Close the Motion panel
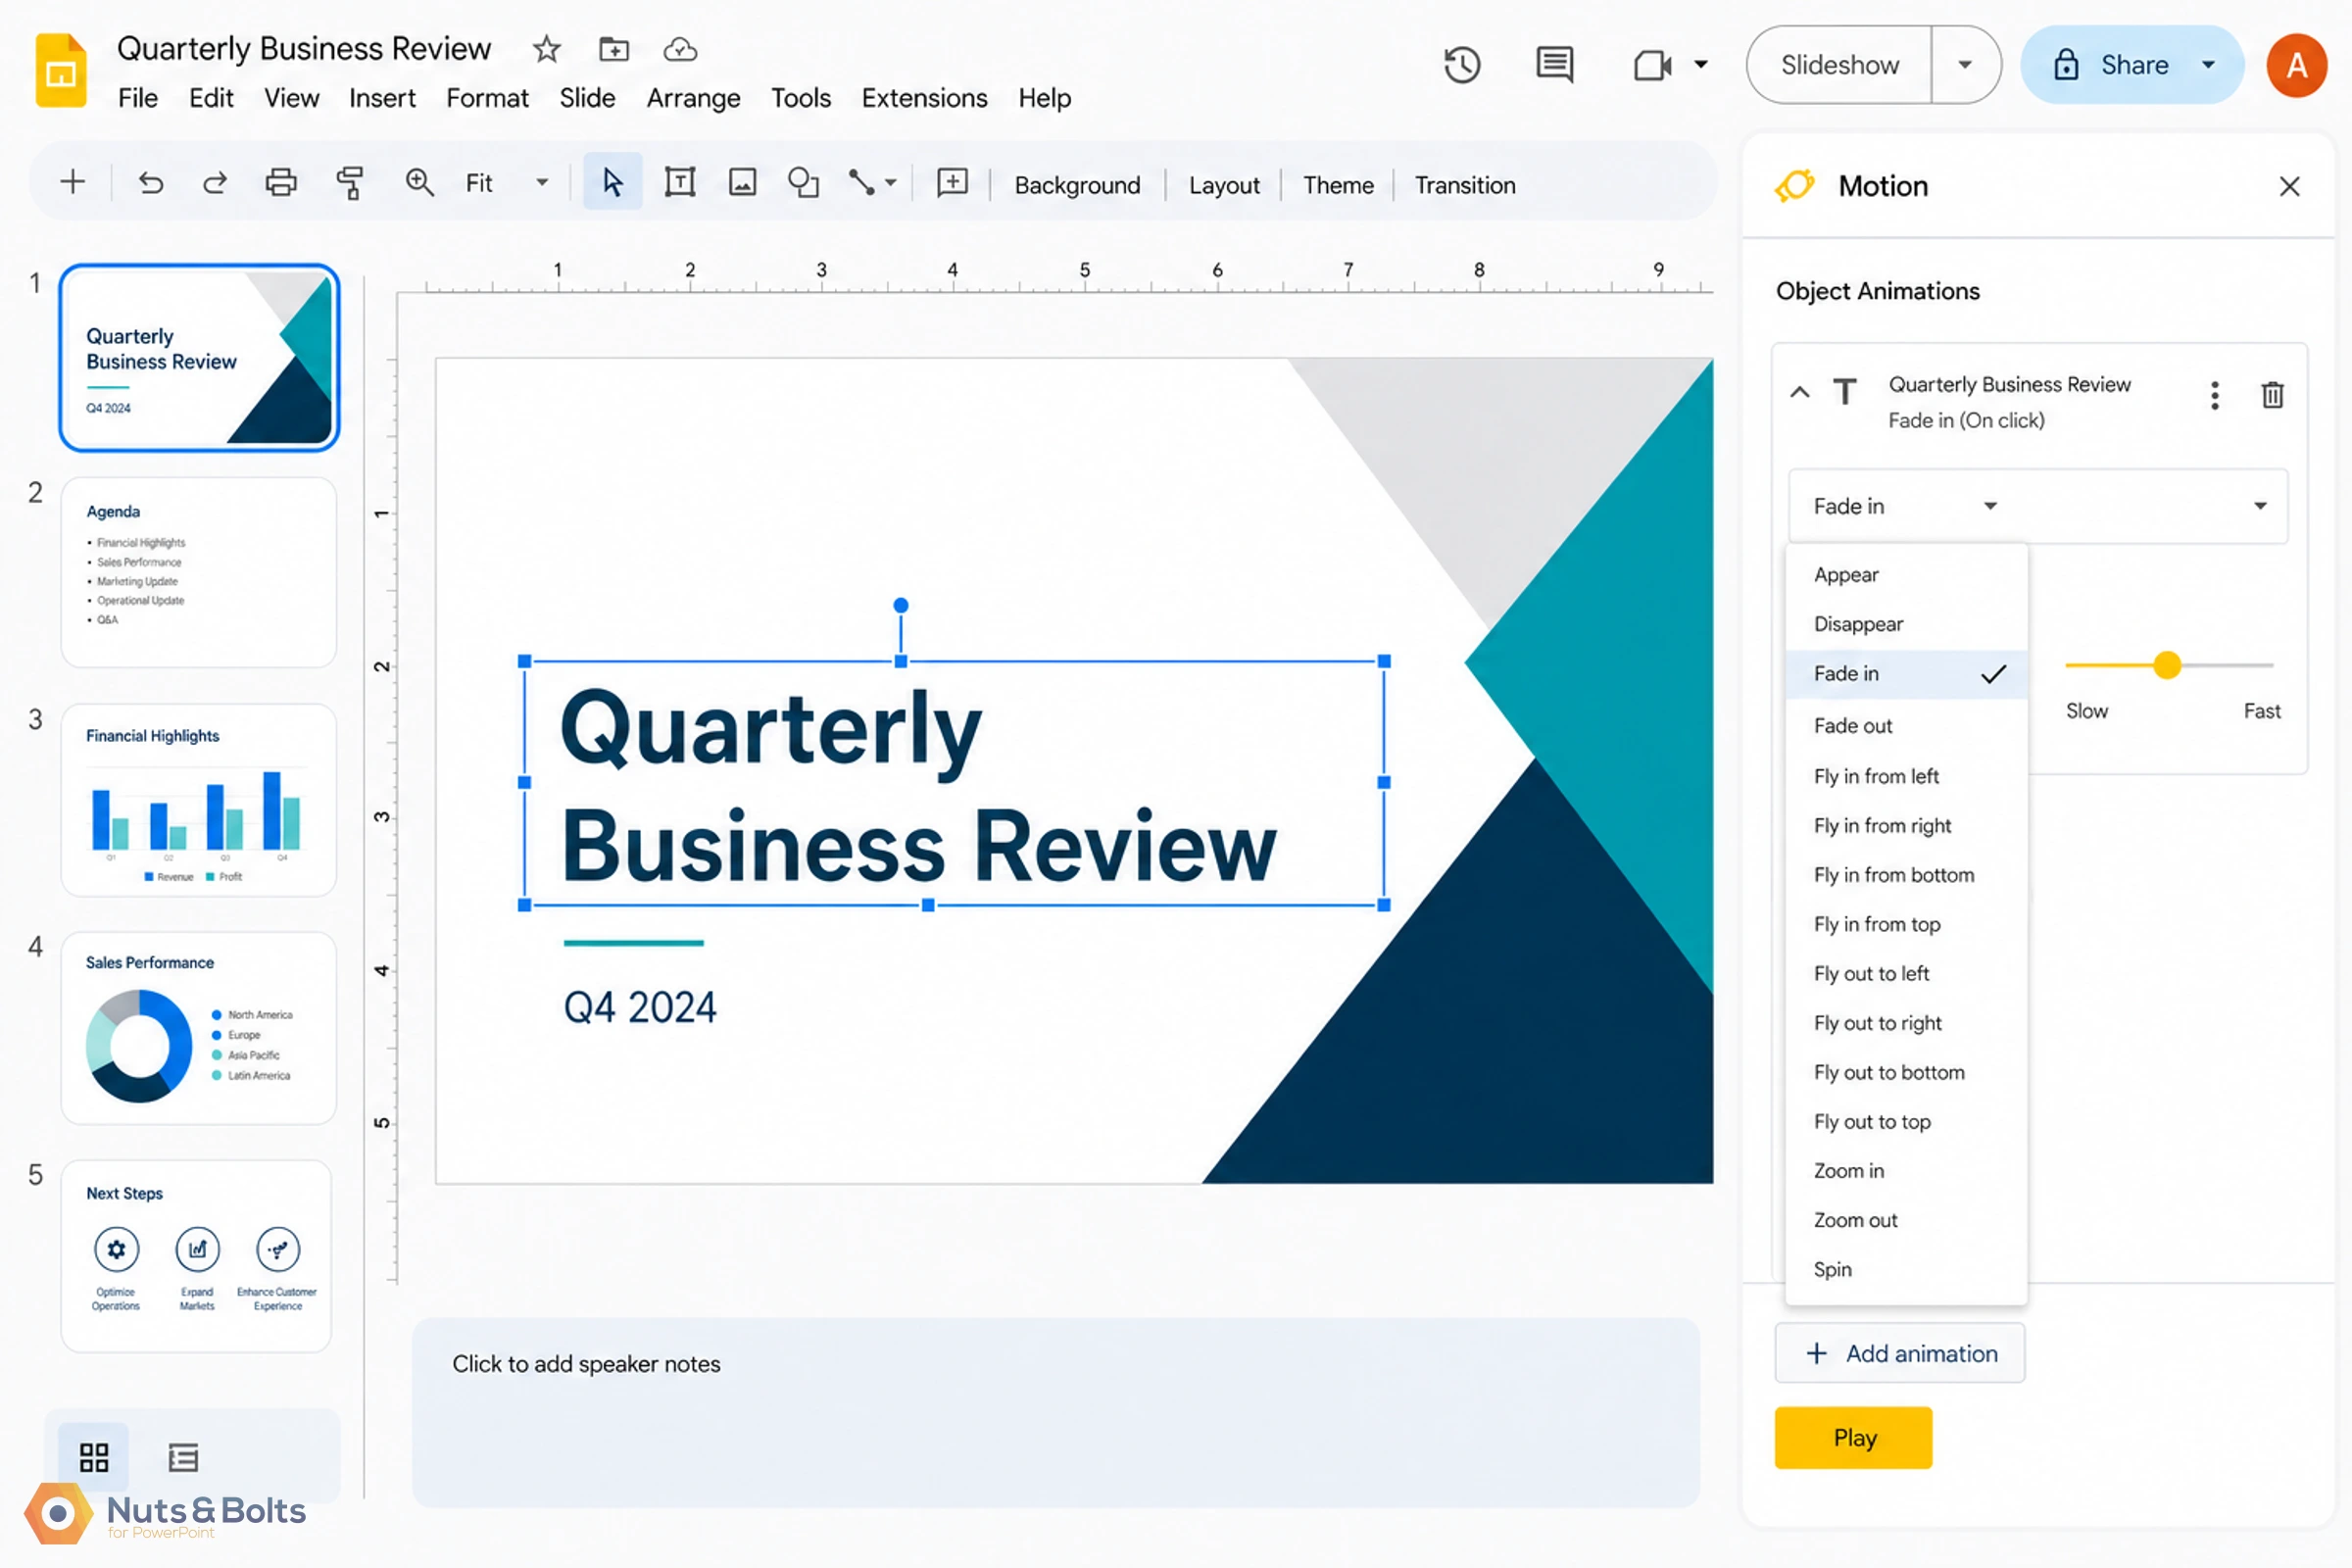Image resolution: width=2352 pixels, height=1568 pixels. 2289,187
